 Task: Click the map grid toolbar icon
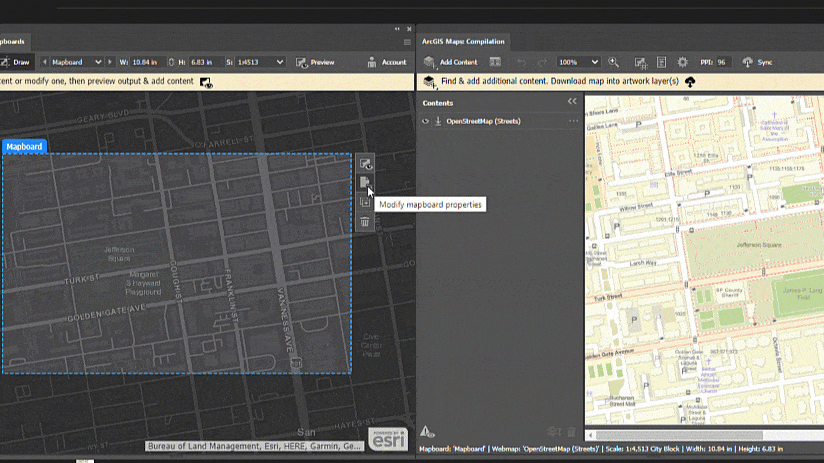641,63
